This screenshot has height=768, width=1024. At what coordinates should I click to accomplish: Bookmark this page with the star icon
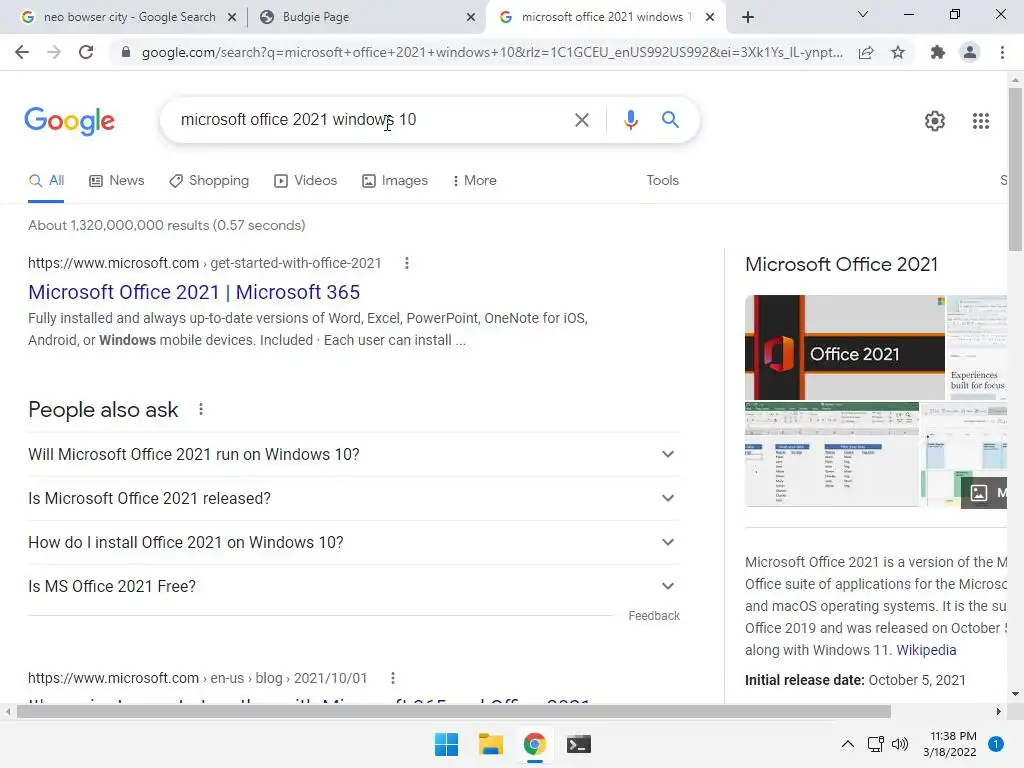click(898, 52)
